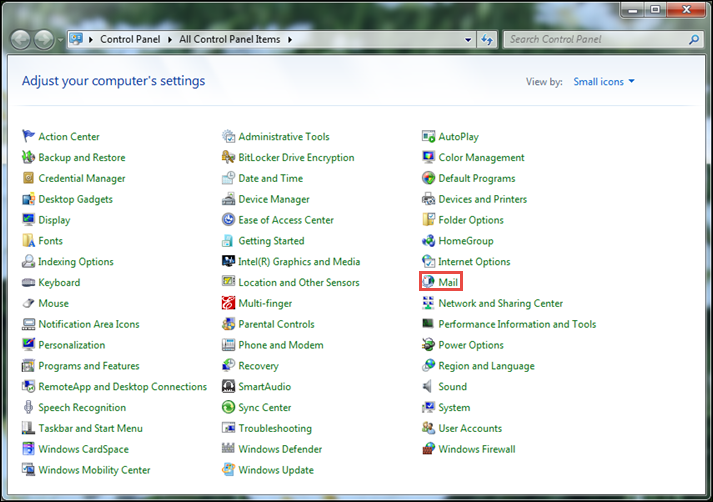Image resolution: width=713 pixels, height=502 pixels.
Task: Click the Windows Defender icon
Action: tap(228, 449)
